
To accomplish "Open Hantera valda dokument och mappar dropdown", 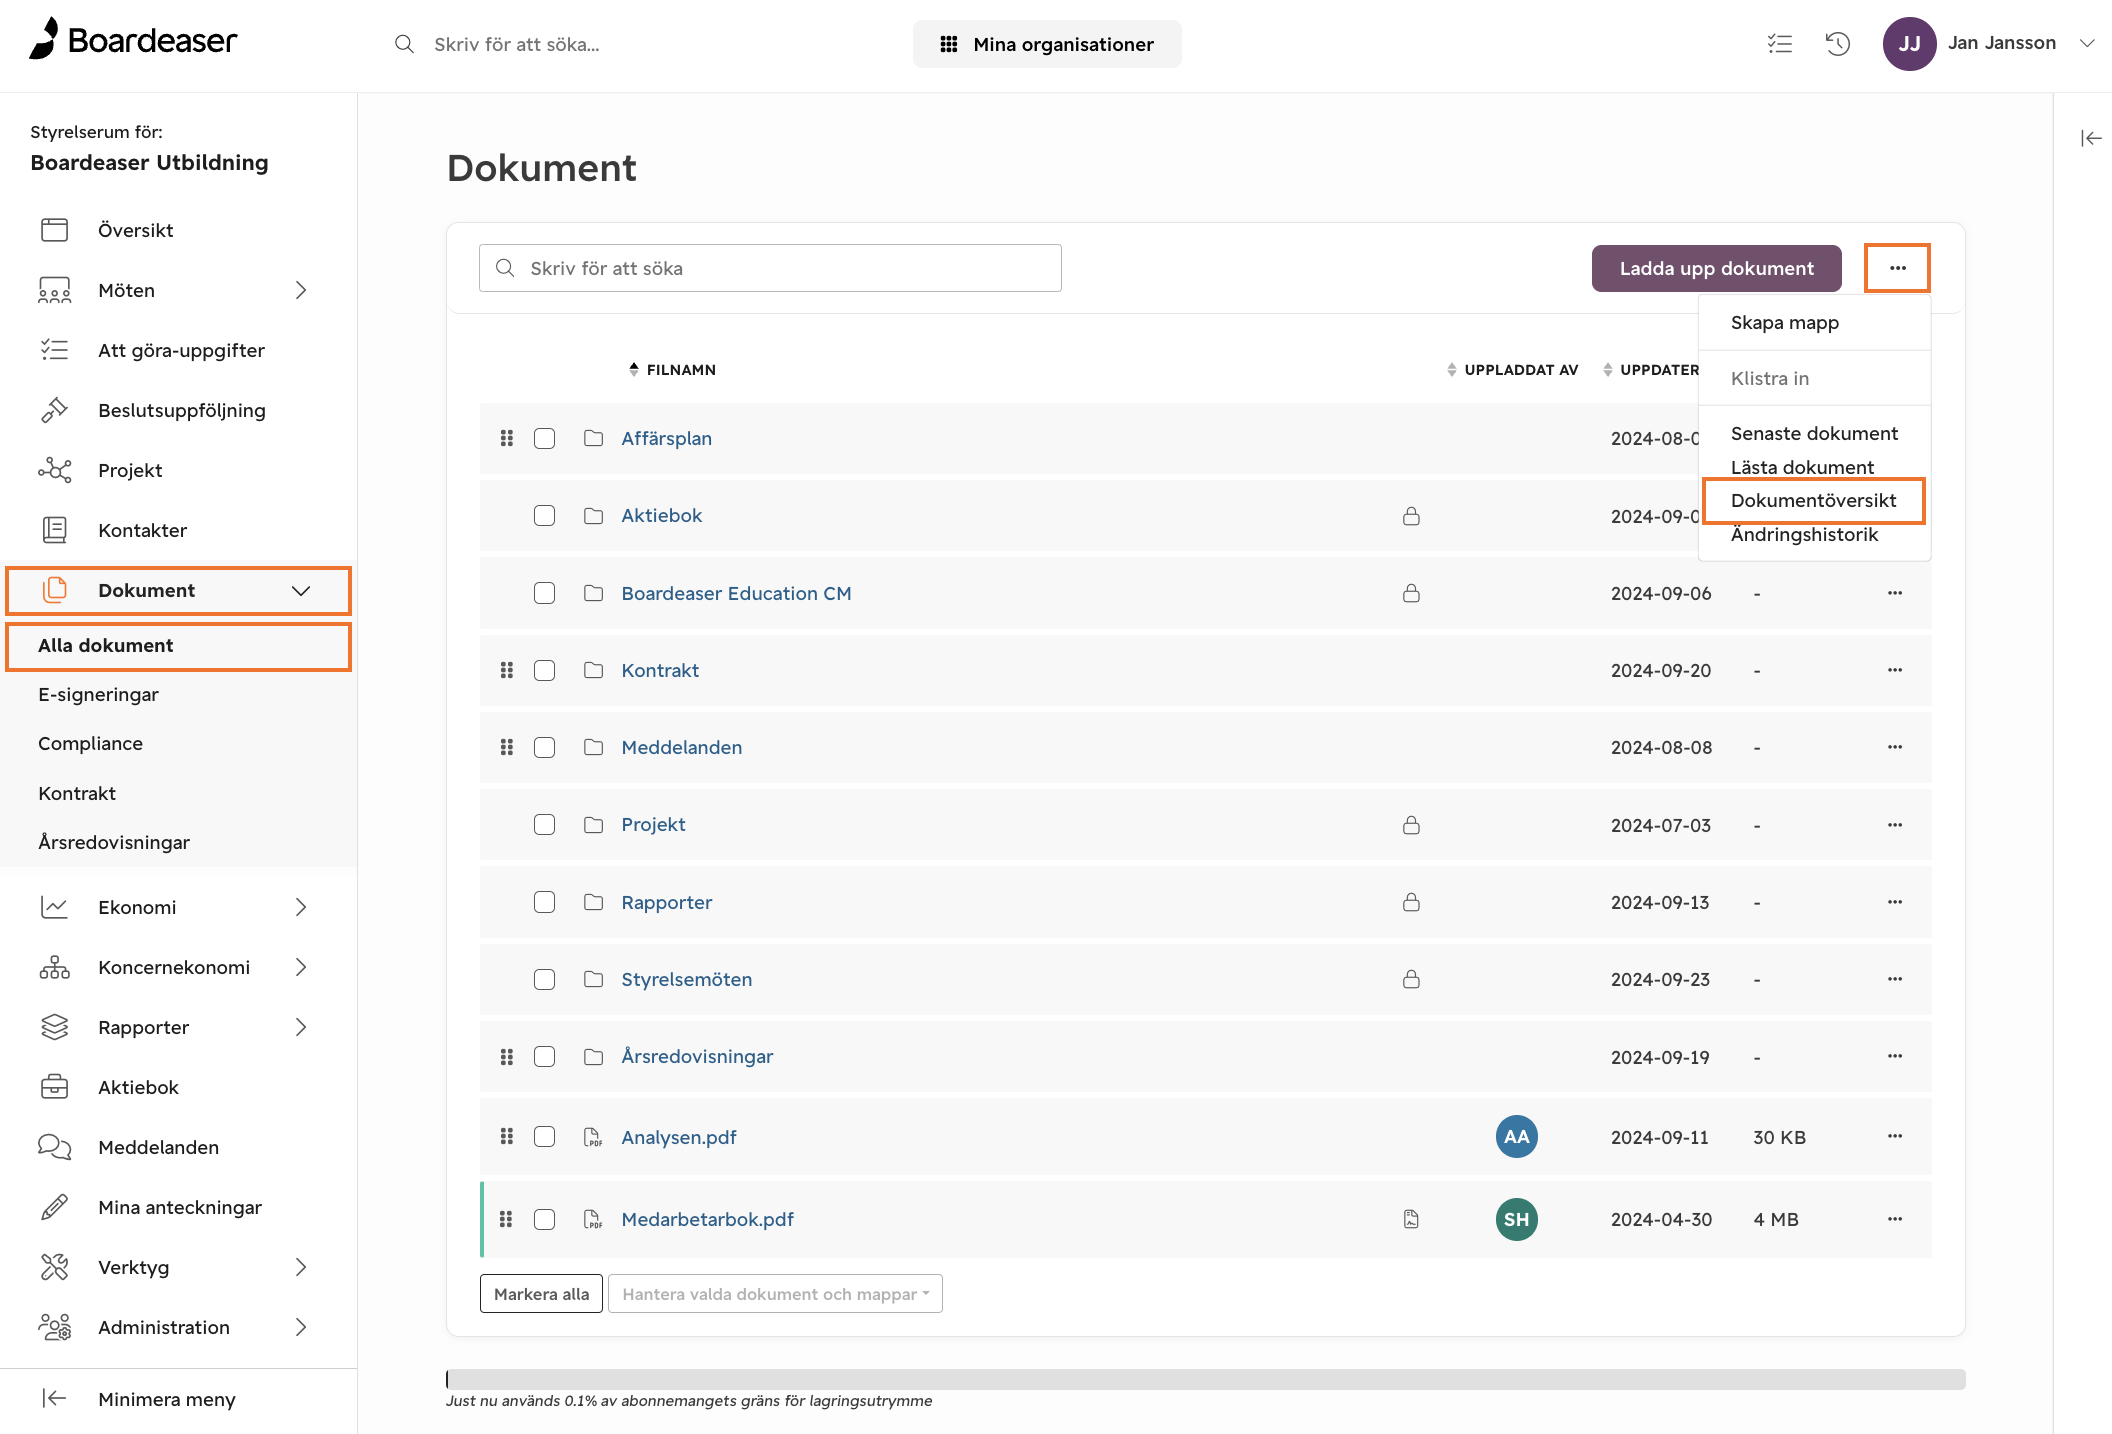I will 775,1294.
